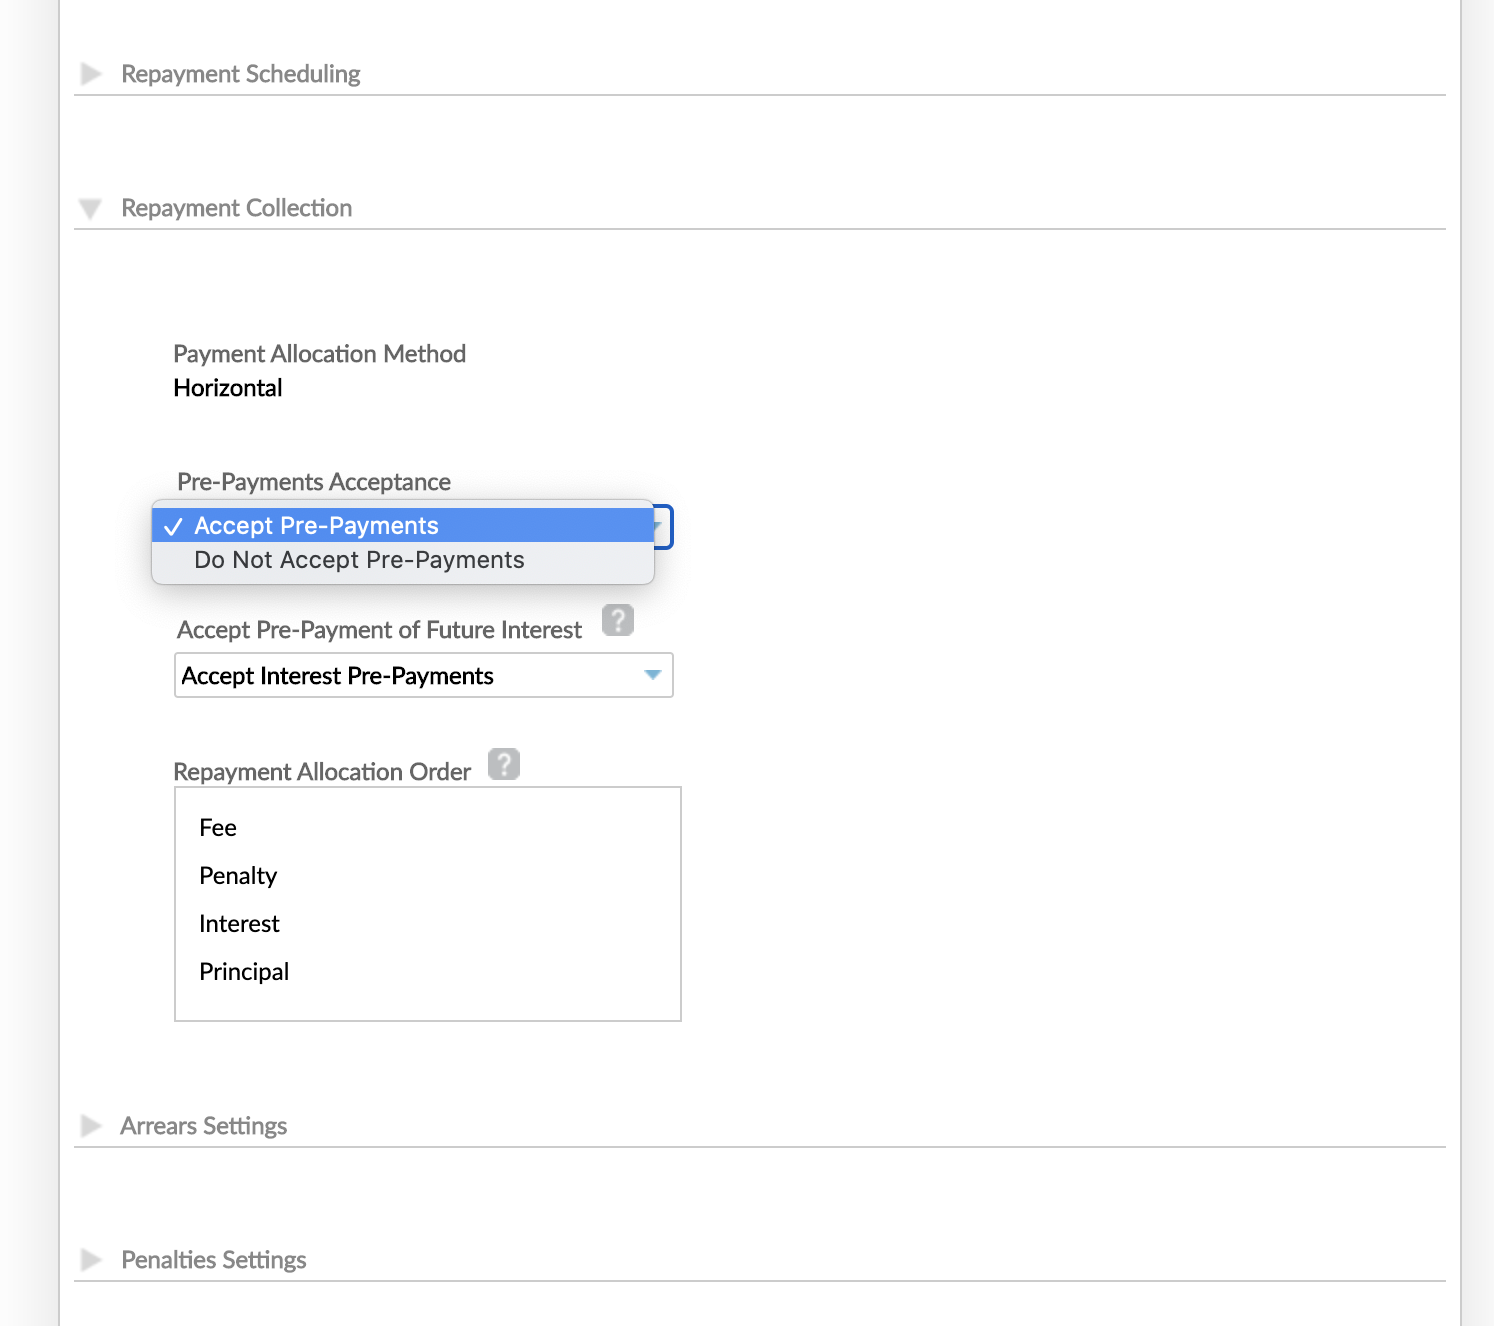Select Penalty in the allocation order list
This screenshot has height=1326, width=1494.
click(x=237, y=875)
